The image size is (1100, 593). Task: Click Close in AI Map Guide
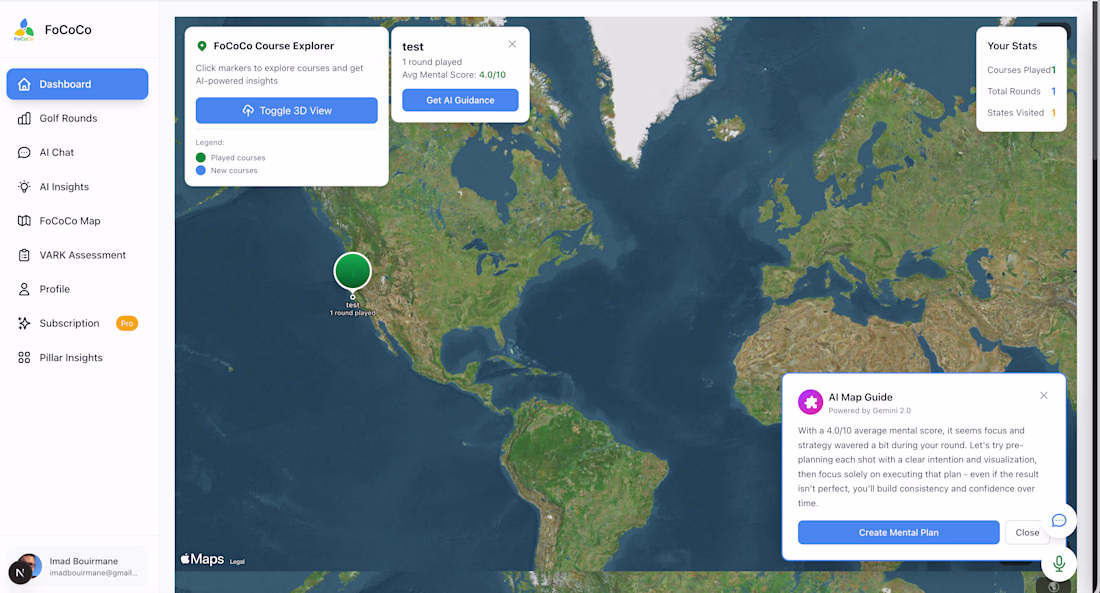pos(1027,533)
